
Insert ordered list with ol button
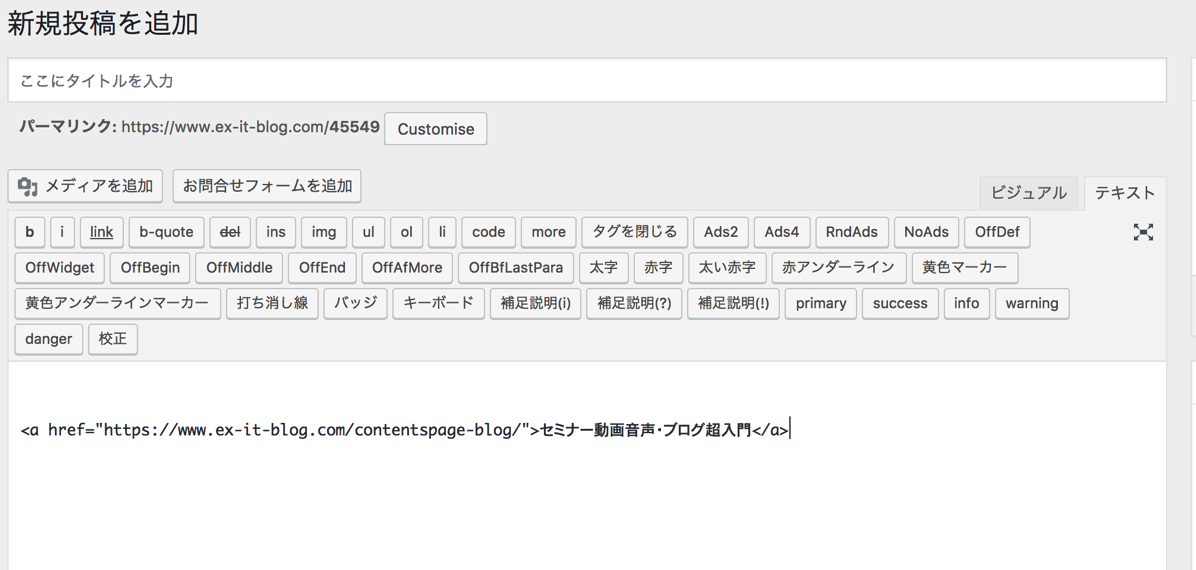coord(407,232)
